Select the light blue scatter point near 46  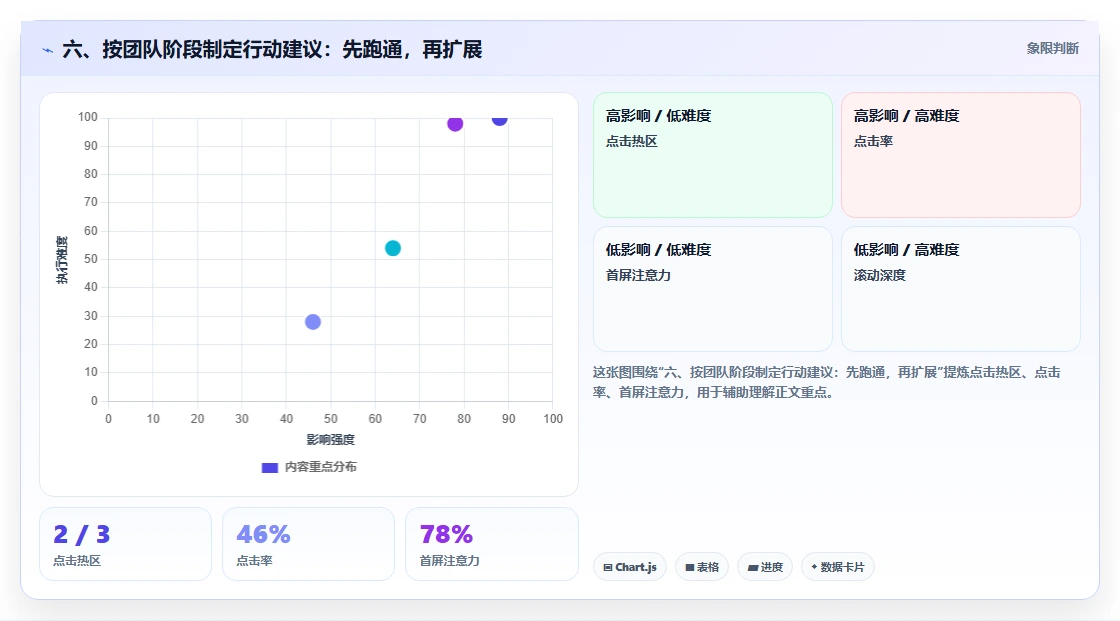313,322
